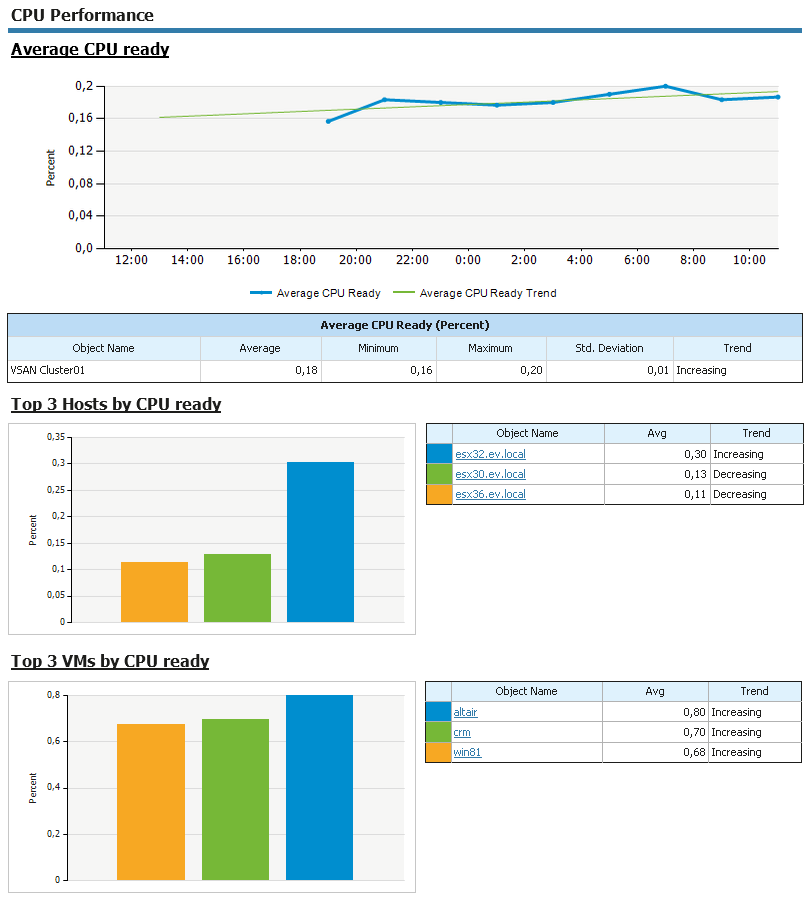Screen dimensions: 806x899
Task: Click the Average value 0,18 cell
Action: tap(261, 370)
